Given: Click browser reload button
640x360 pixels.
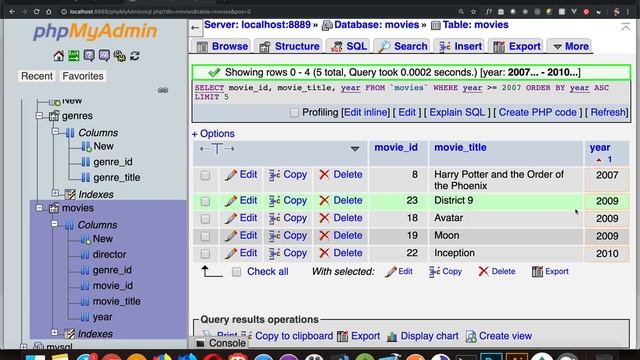Looking at the screenshot, I should [36, 12].
